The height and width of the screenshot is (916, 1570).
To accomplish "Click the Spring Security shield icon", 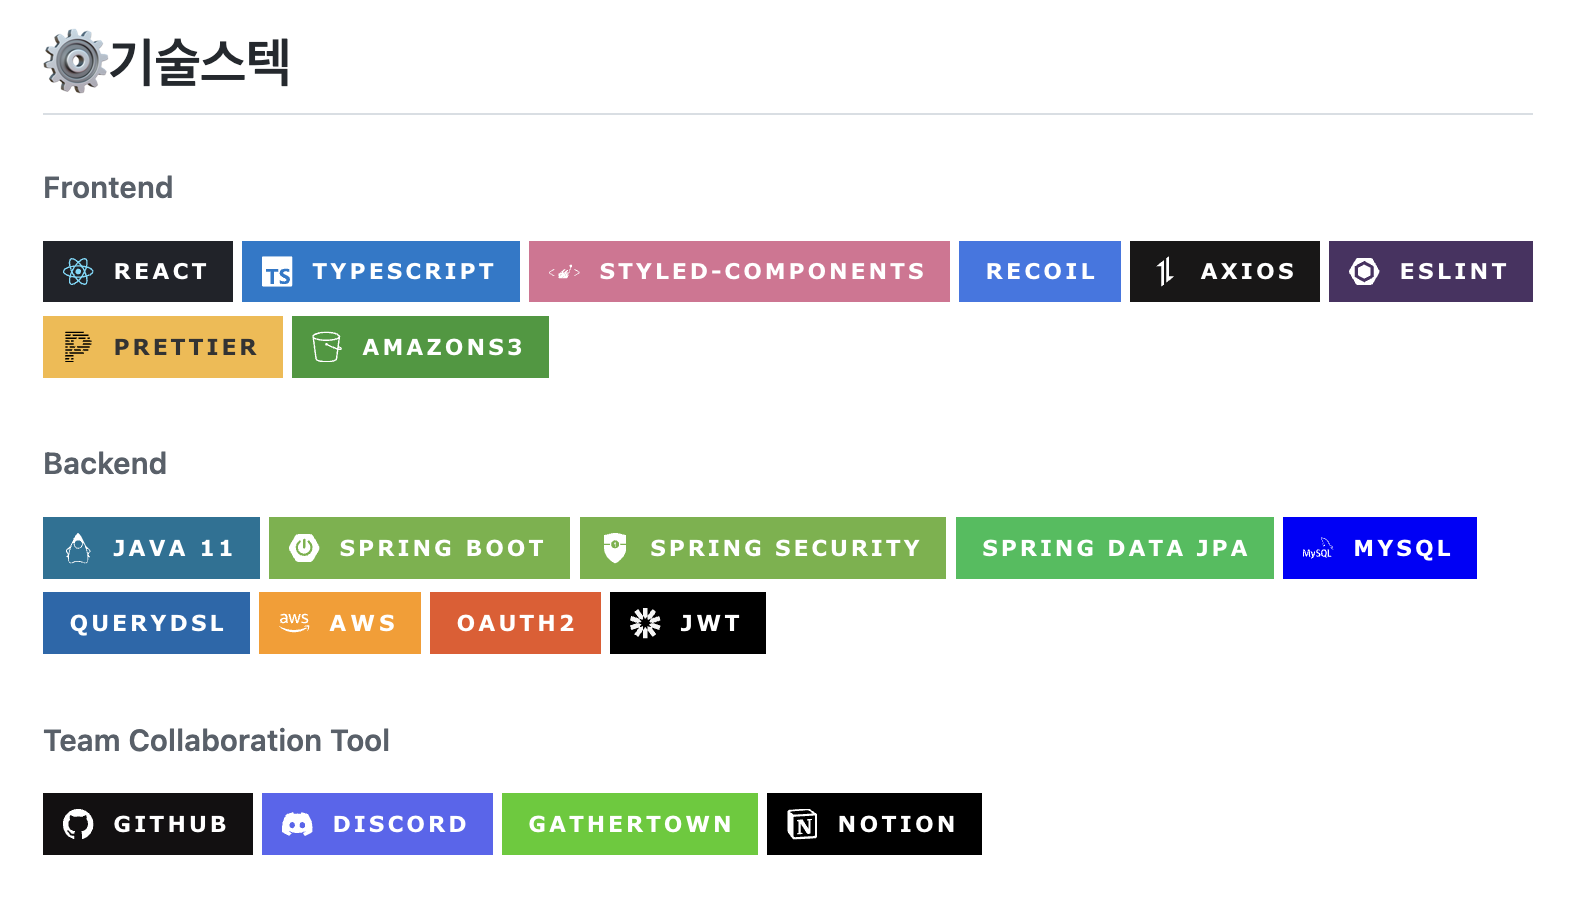I will 615,548.
